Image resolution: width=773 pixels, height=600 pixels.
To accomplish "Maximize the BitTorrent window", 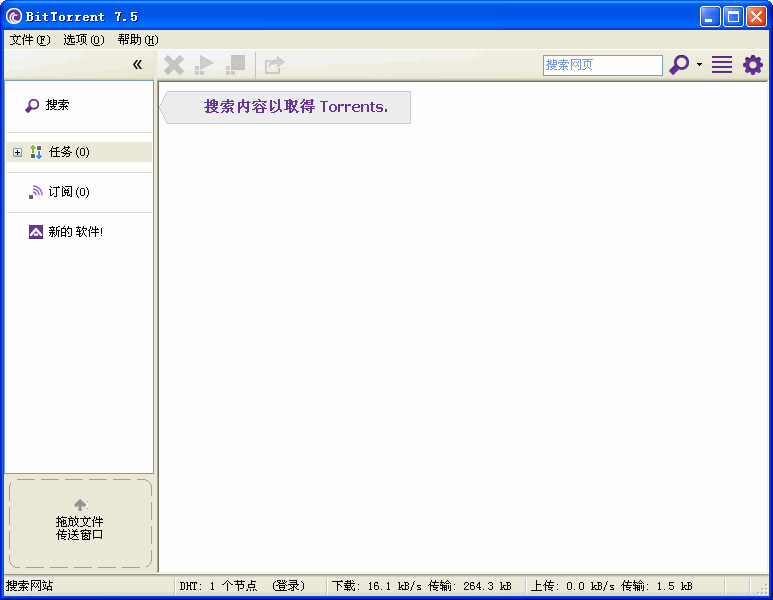I will (x=733, y=17).
